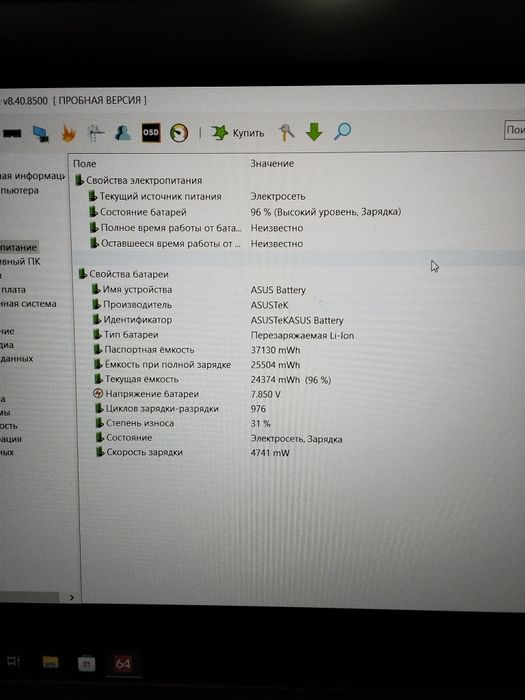Click the battery voltage lightning icon
525x700 pixels.
(98, 394)
